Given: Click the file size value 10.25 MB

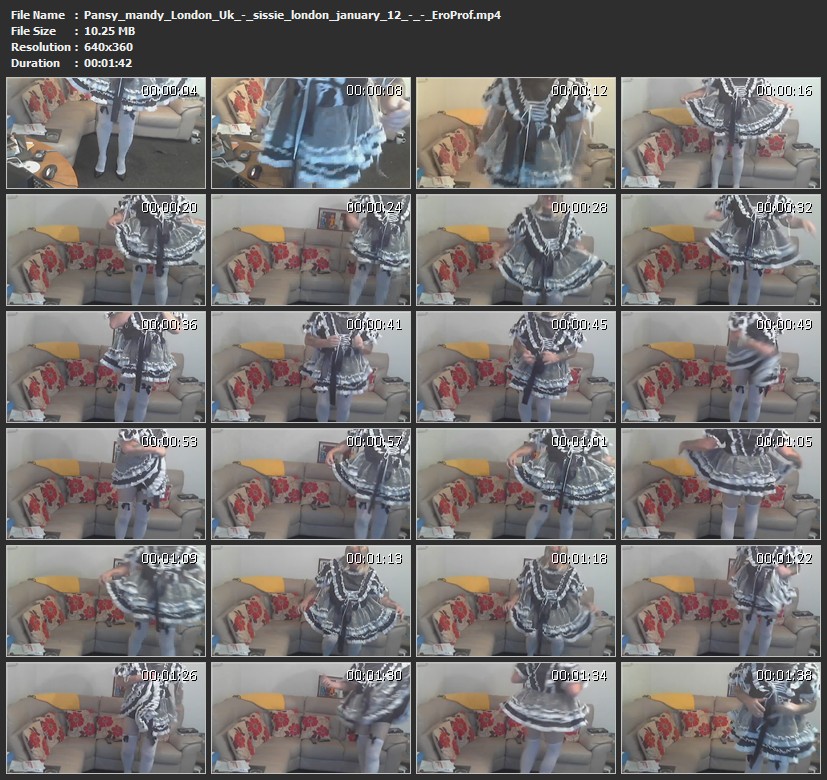Looking at the screenshot, I should [x=109, y=31].
